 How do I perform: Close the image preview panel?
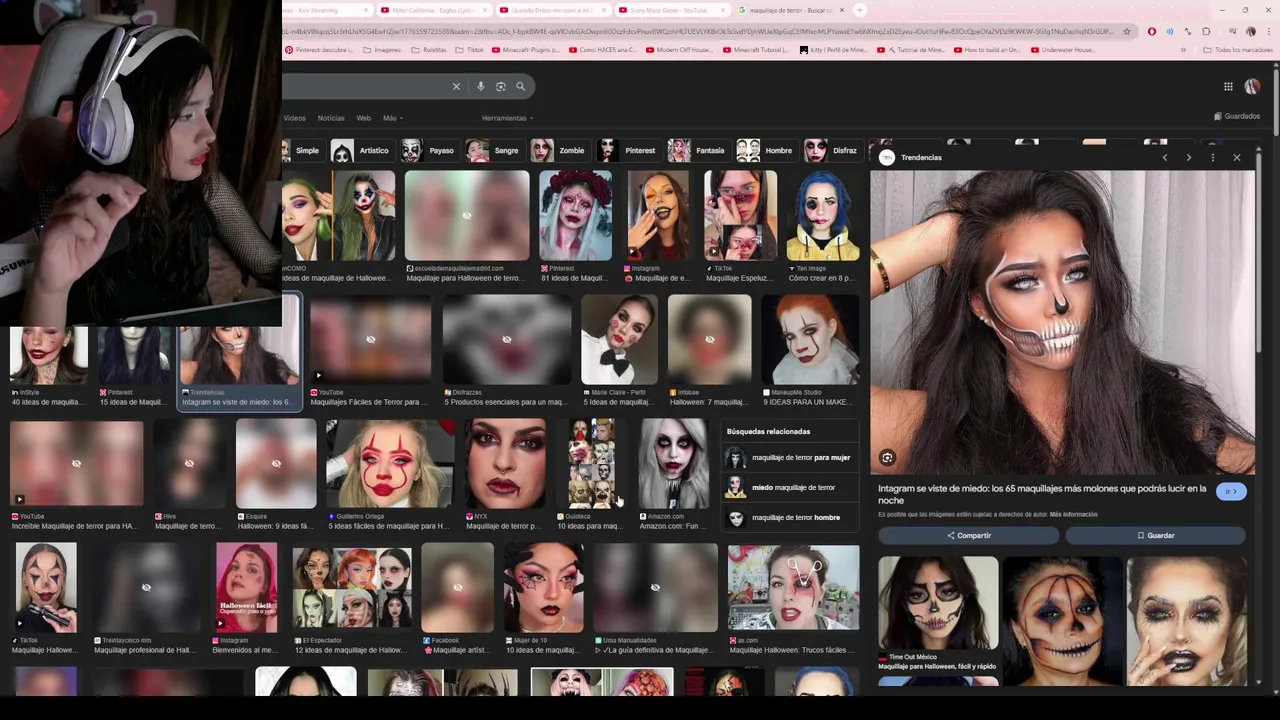(x=1237, y=158)
